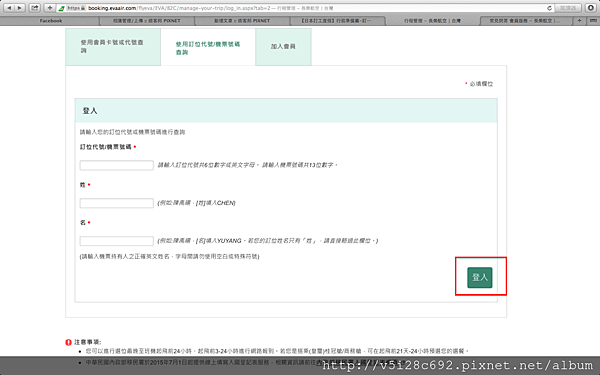Reload the page with the refresh icon
Viewport: 600px width, 375px height.
(549, 8)
